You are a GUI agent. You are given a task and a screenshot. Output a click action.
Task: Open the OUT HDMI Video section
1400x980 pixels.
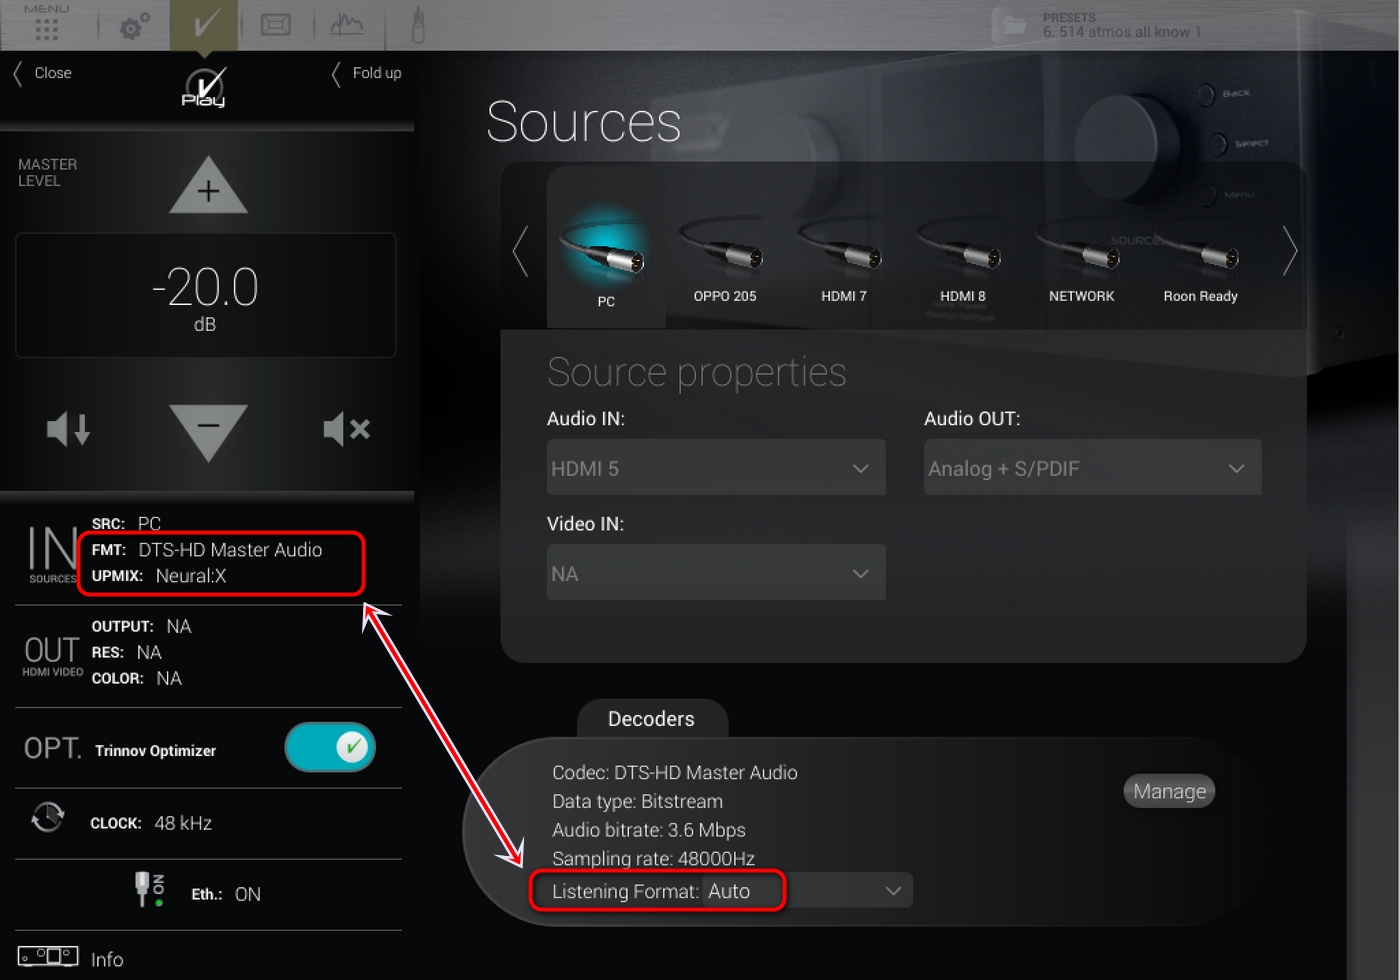point(52,656)
